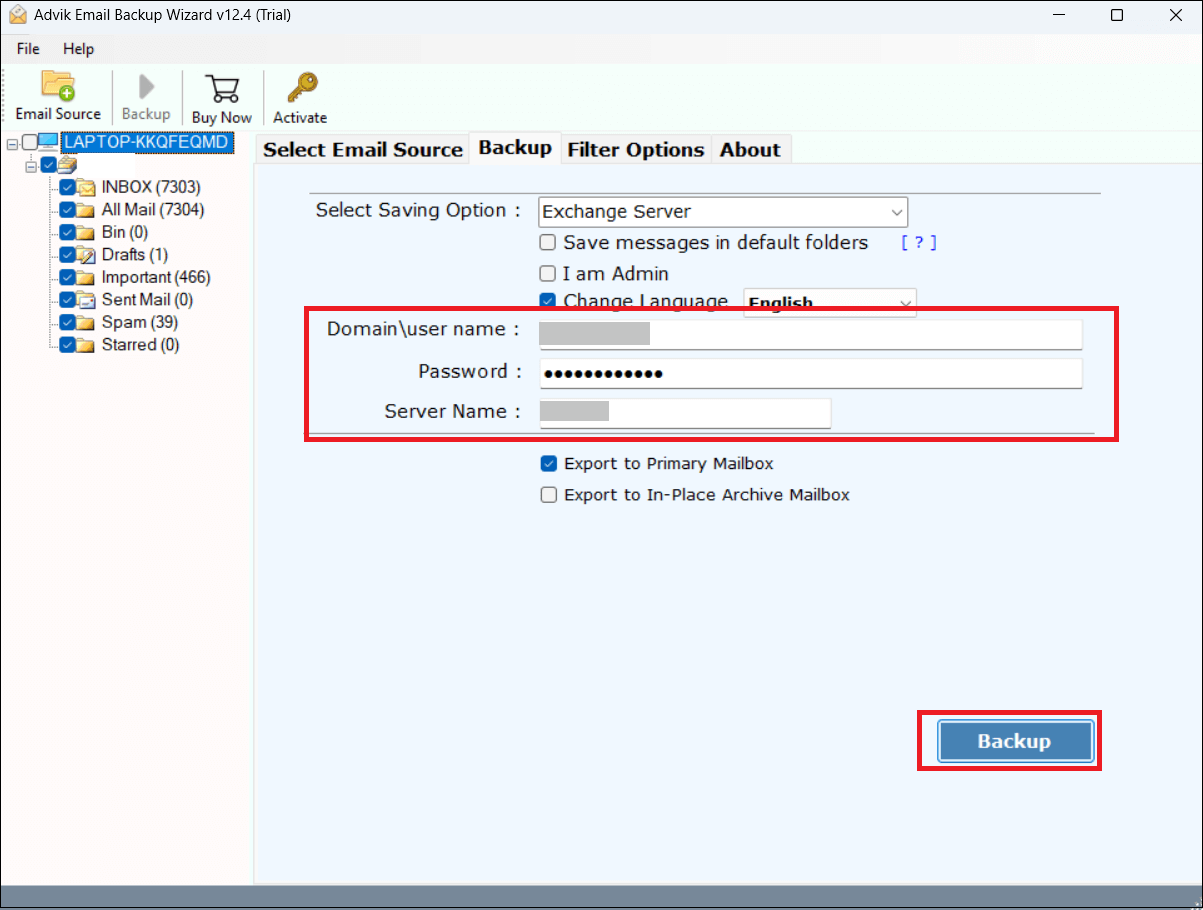The image size is (1203, 910).
Task: Select the Sent Mail (0) tree item
Action: pyautogui.click(x=147, y=300)
